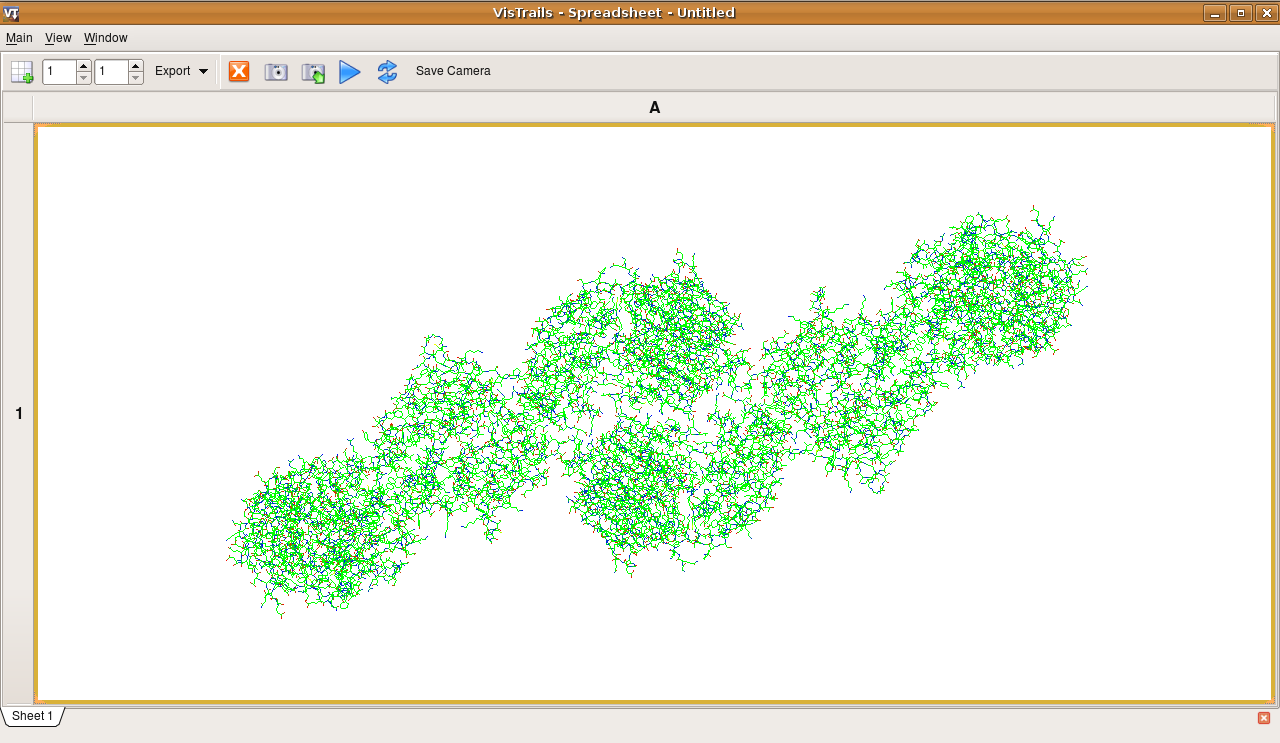This screenshot has height=743, width=1280.
Task: Close Sheet 1 using the small red X
Action: tap(1264, 718)
